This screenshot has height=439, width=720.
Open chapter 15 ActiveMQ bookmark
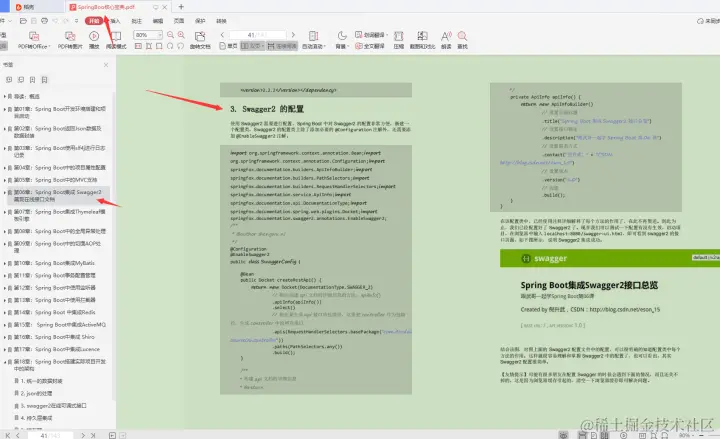(60, 325)
